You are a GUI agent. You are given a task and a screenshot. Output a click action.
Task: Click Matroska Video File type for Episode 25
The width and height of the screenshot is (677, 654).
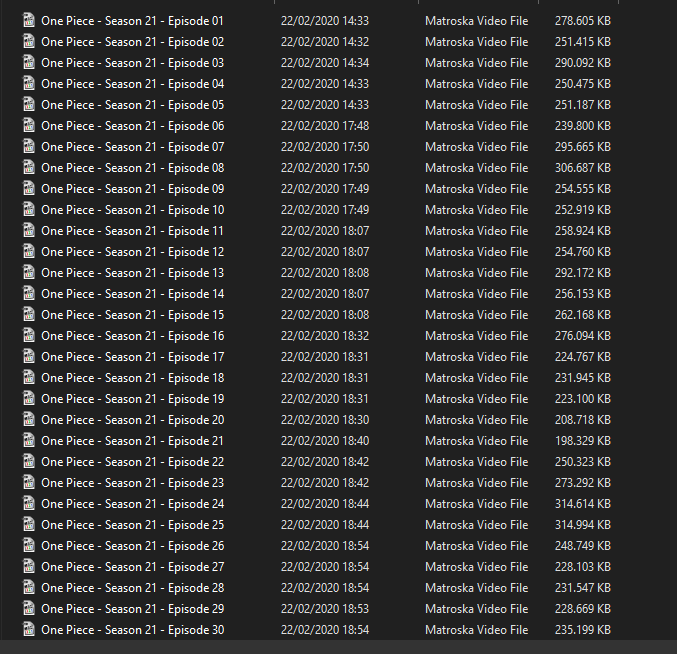pos(476,525)
